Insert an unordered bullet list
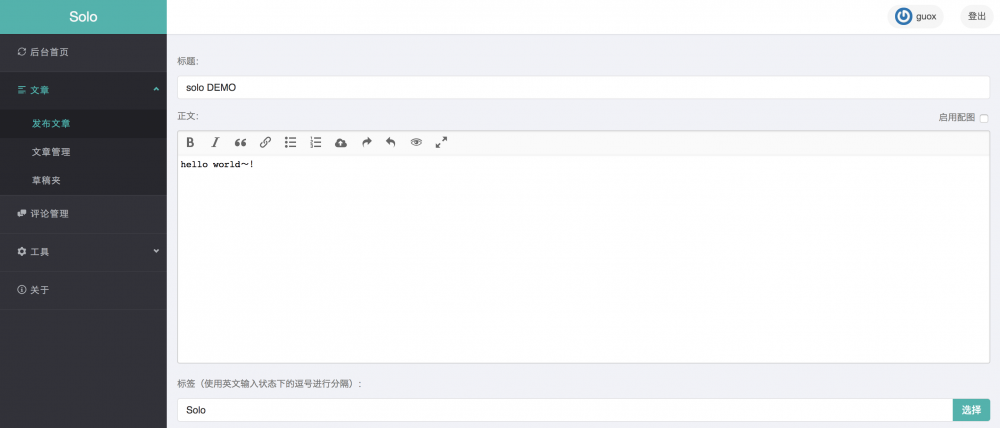1000x428 pixels. coord(290,142)
